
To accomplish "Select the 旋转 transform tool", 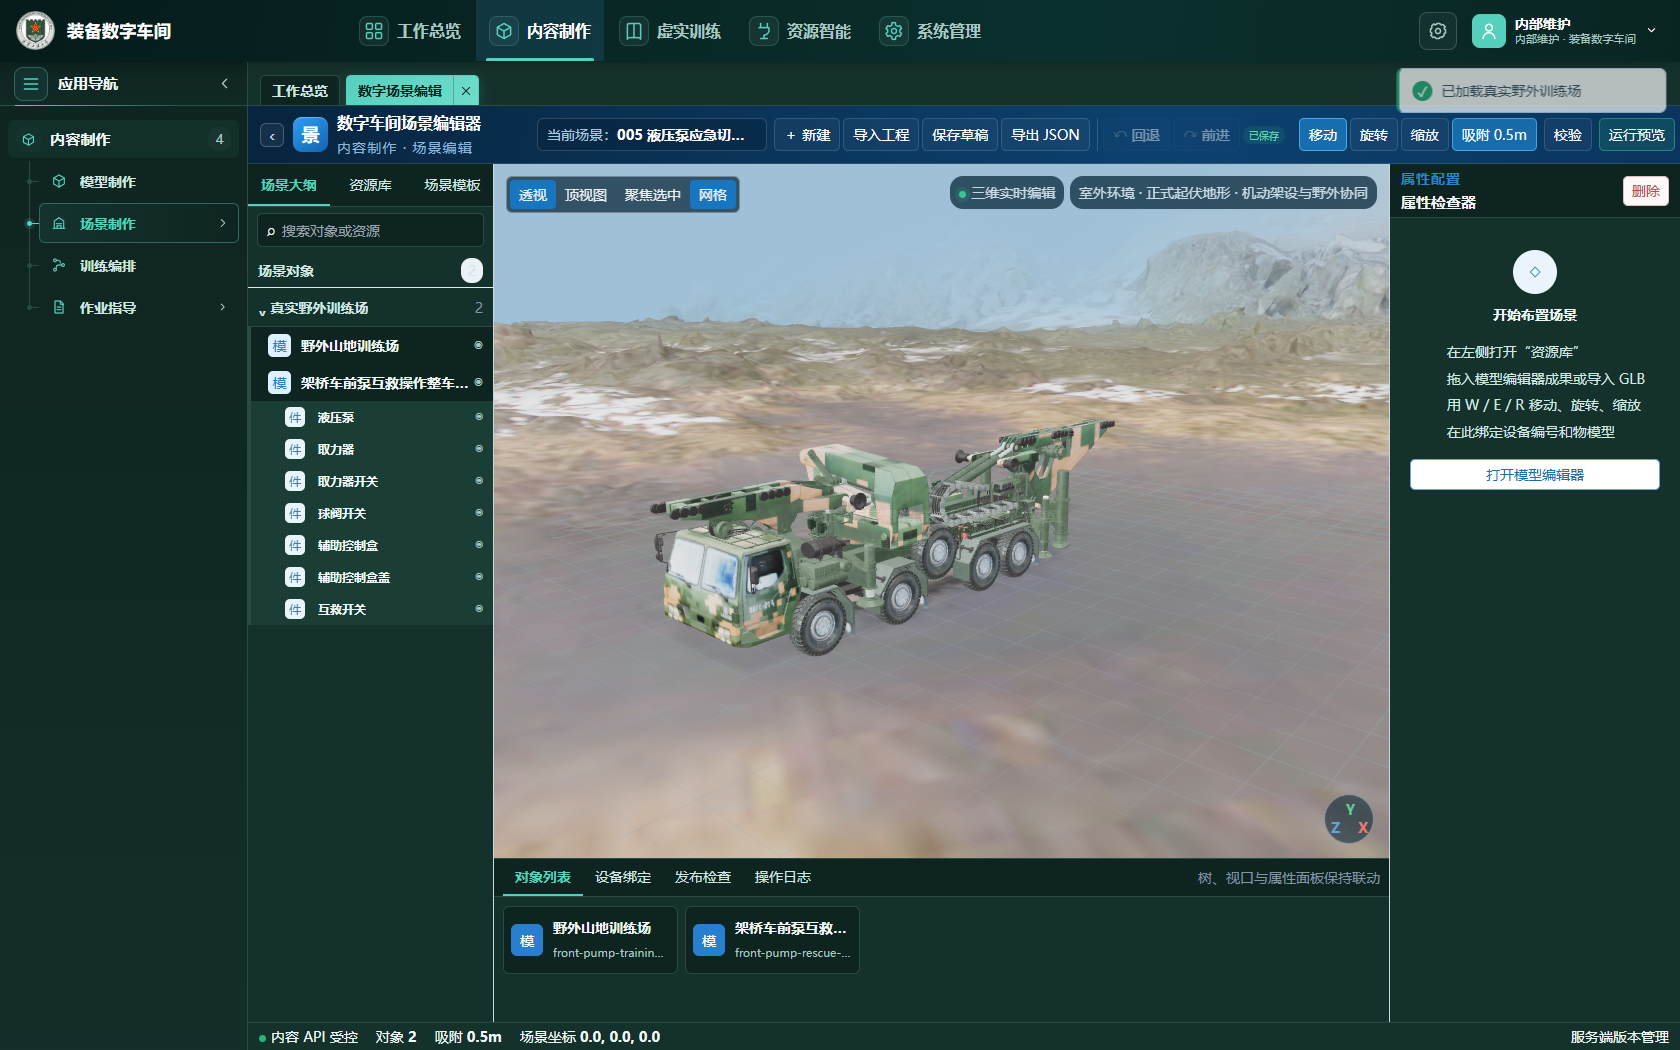I will [1373, 135].
